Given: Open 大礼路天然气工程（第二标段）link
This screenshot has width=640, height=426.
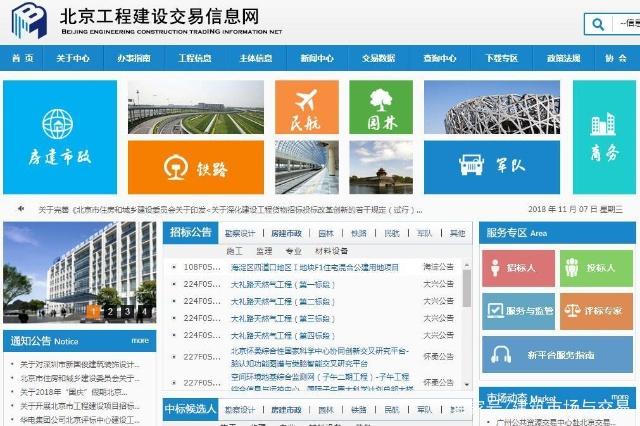Looking at the screenshot, I should [x=283, y=302].
